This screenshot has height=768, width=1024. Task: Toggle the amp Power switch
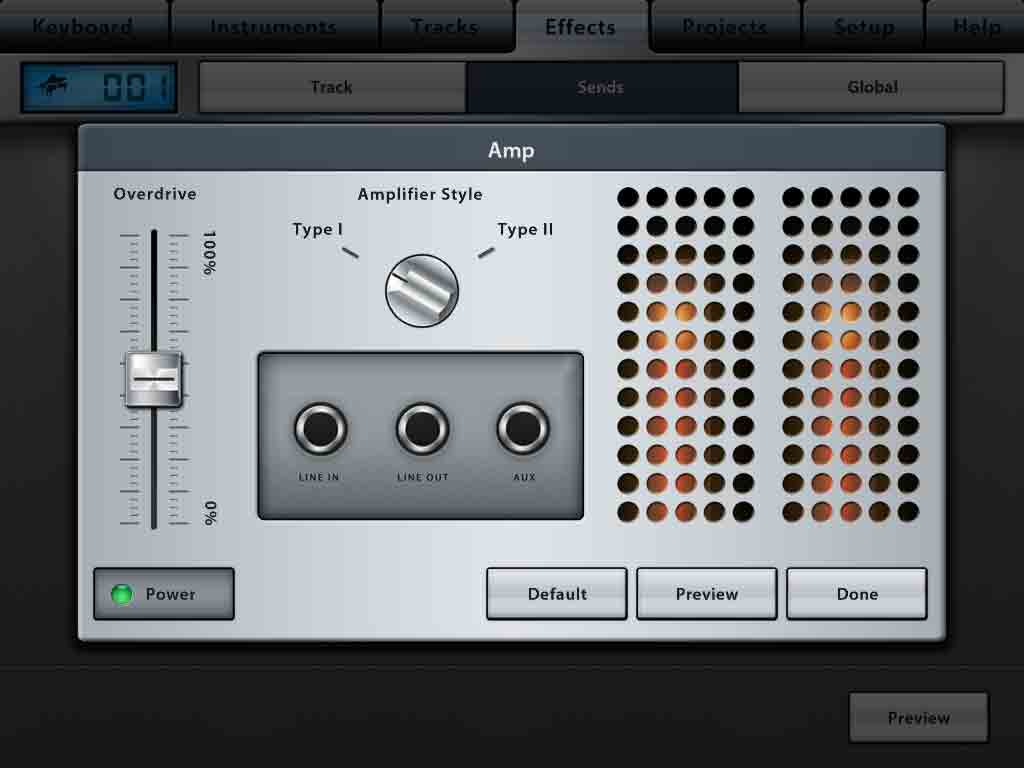163,593
